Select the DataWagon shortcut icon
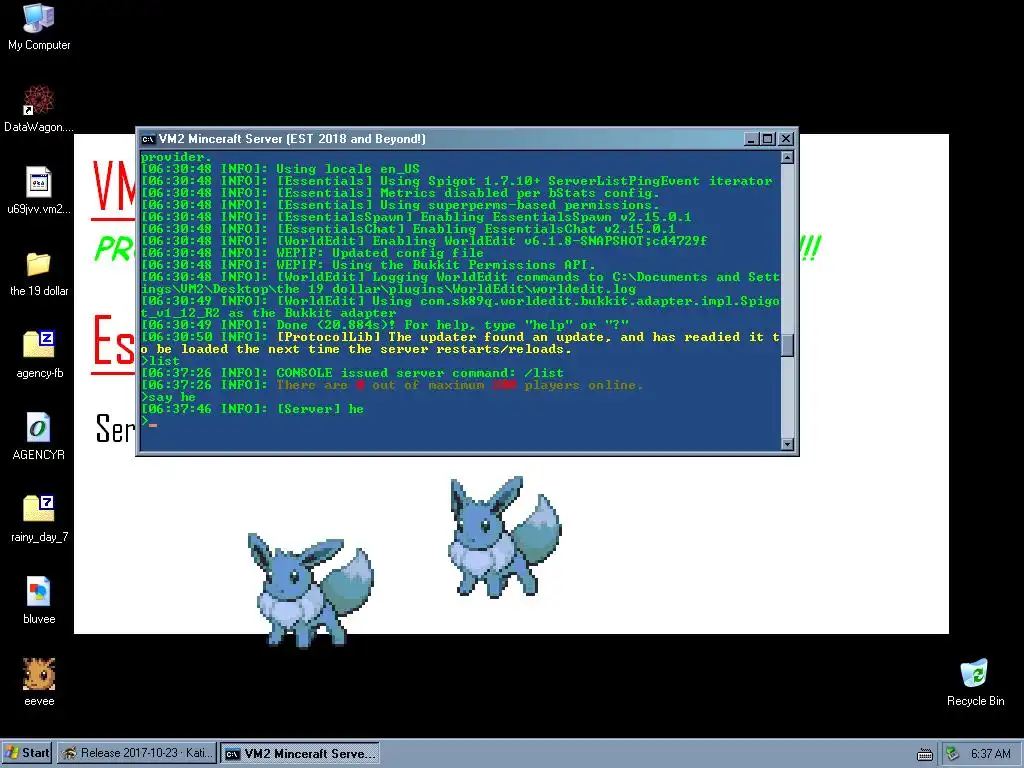 (x=39, y=108)
